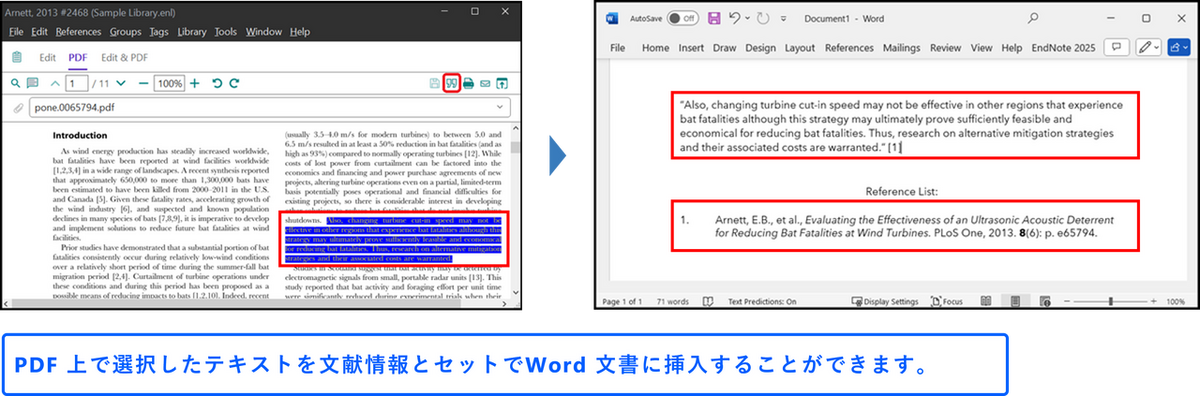Go to previous PDF page with up chevron
This screenshot has width=1200, height=396.
54,83
